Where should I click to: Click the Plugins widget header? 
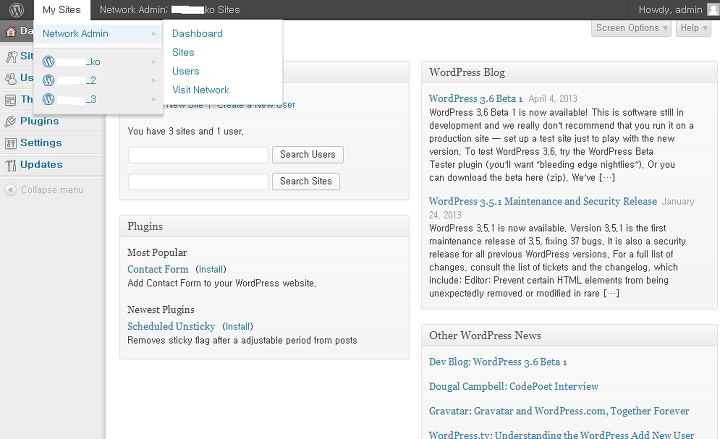tap(264, 226)
